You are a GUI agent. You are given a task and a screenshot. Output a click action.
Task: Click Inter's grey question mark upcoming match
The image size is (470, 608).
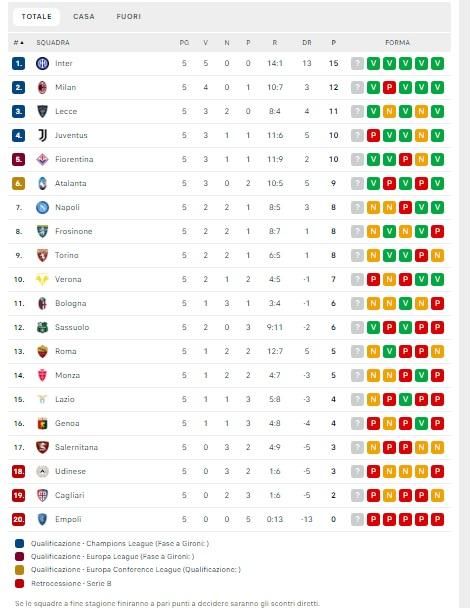tap(357, 63)
